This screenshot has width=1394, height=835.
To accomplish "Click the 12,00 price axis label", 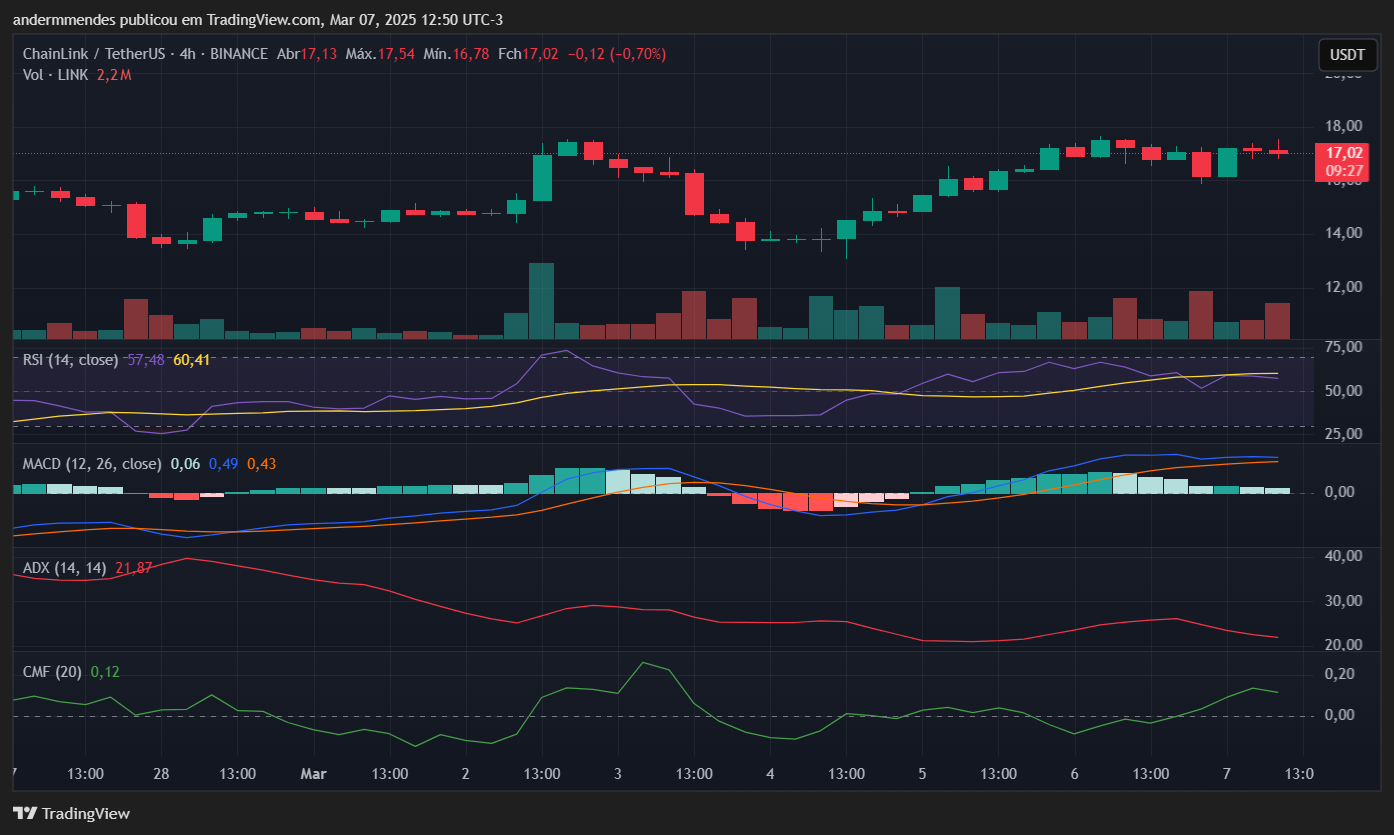I will (x=1346, y=287).
